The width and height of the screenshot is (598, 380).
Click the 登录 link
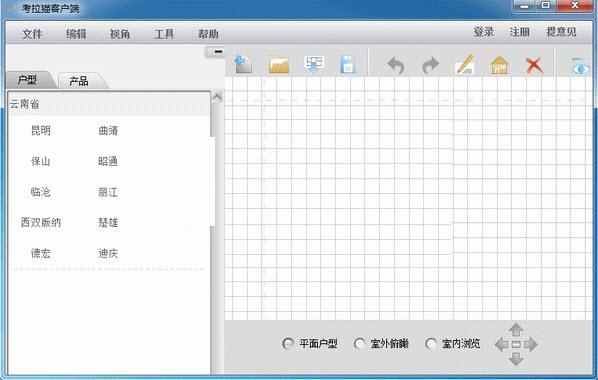[x=484, y=32]
